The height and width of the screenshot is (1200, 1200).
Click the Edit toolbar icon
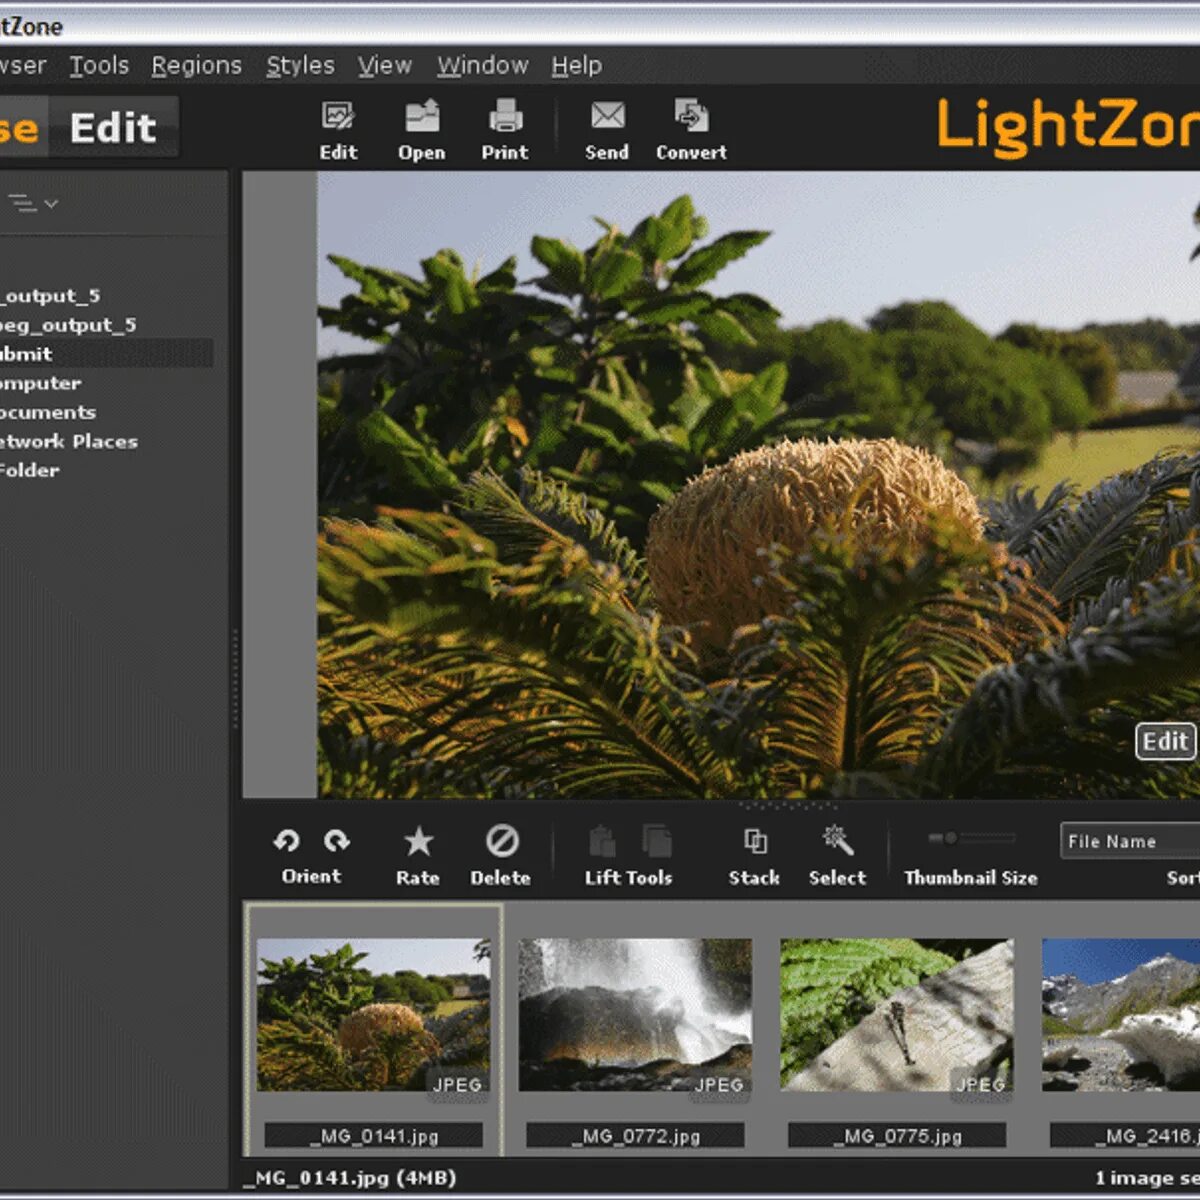click(x=338, y=131)
